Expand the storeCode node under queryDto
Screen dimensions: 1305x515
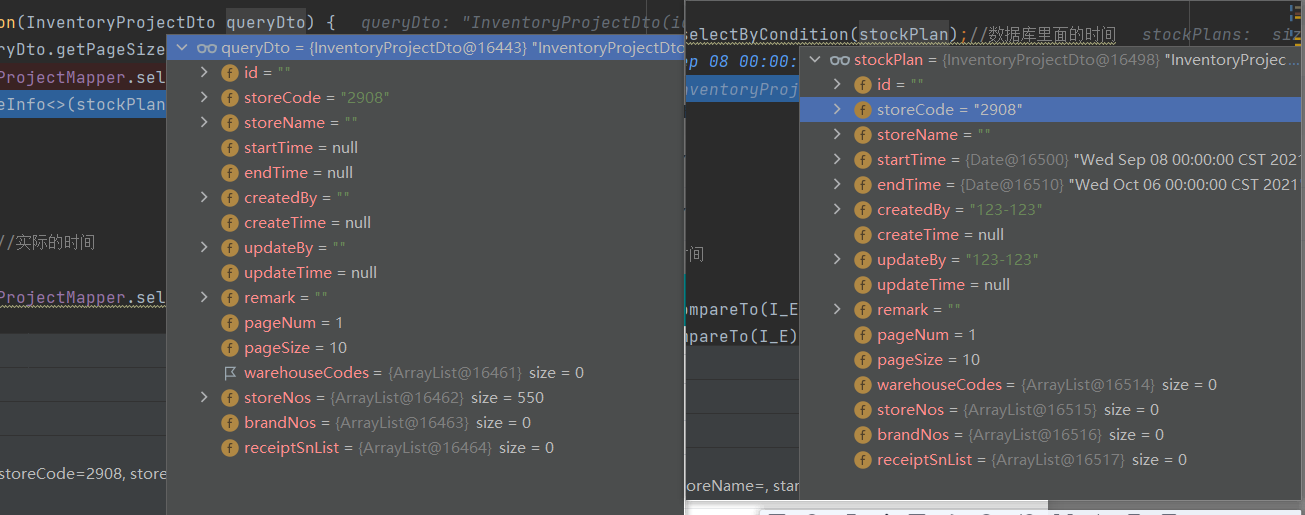click(205, 98)
